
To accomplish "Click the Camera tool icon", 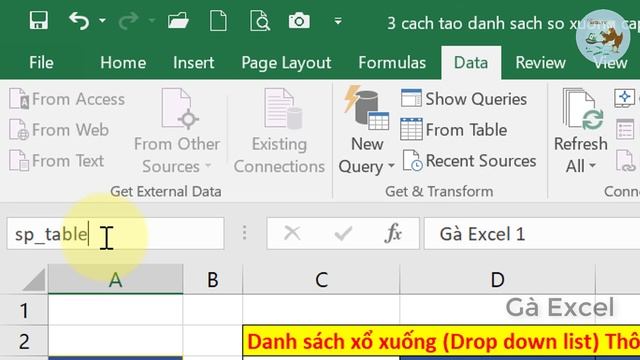I will (x=299, y=20).
